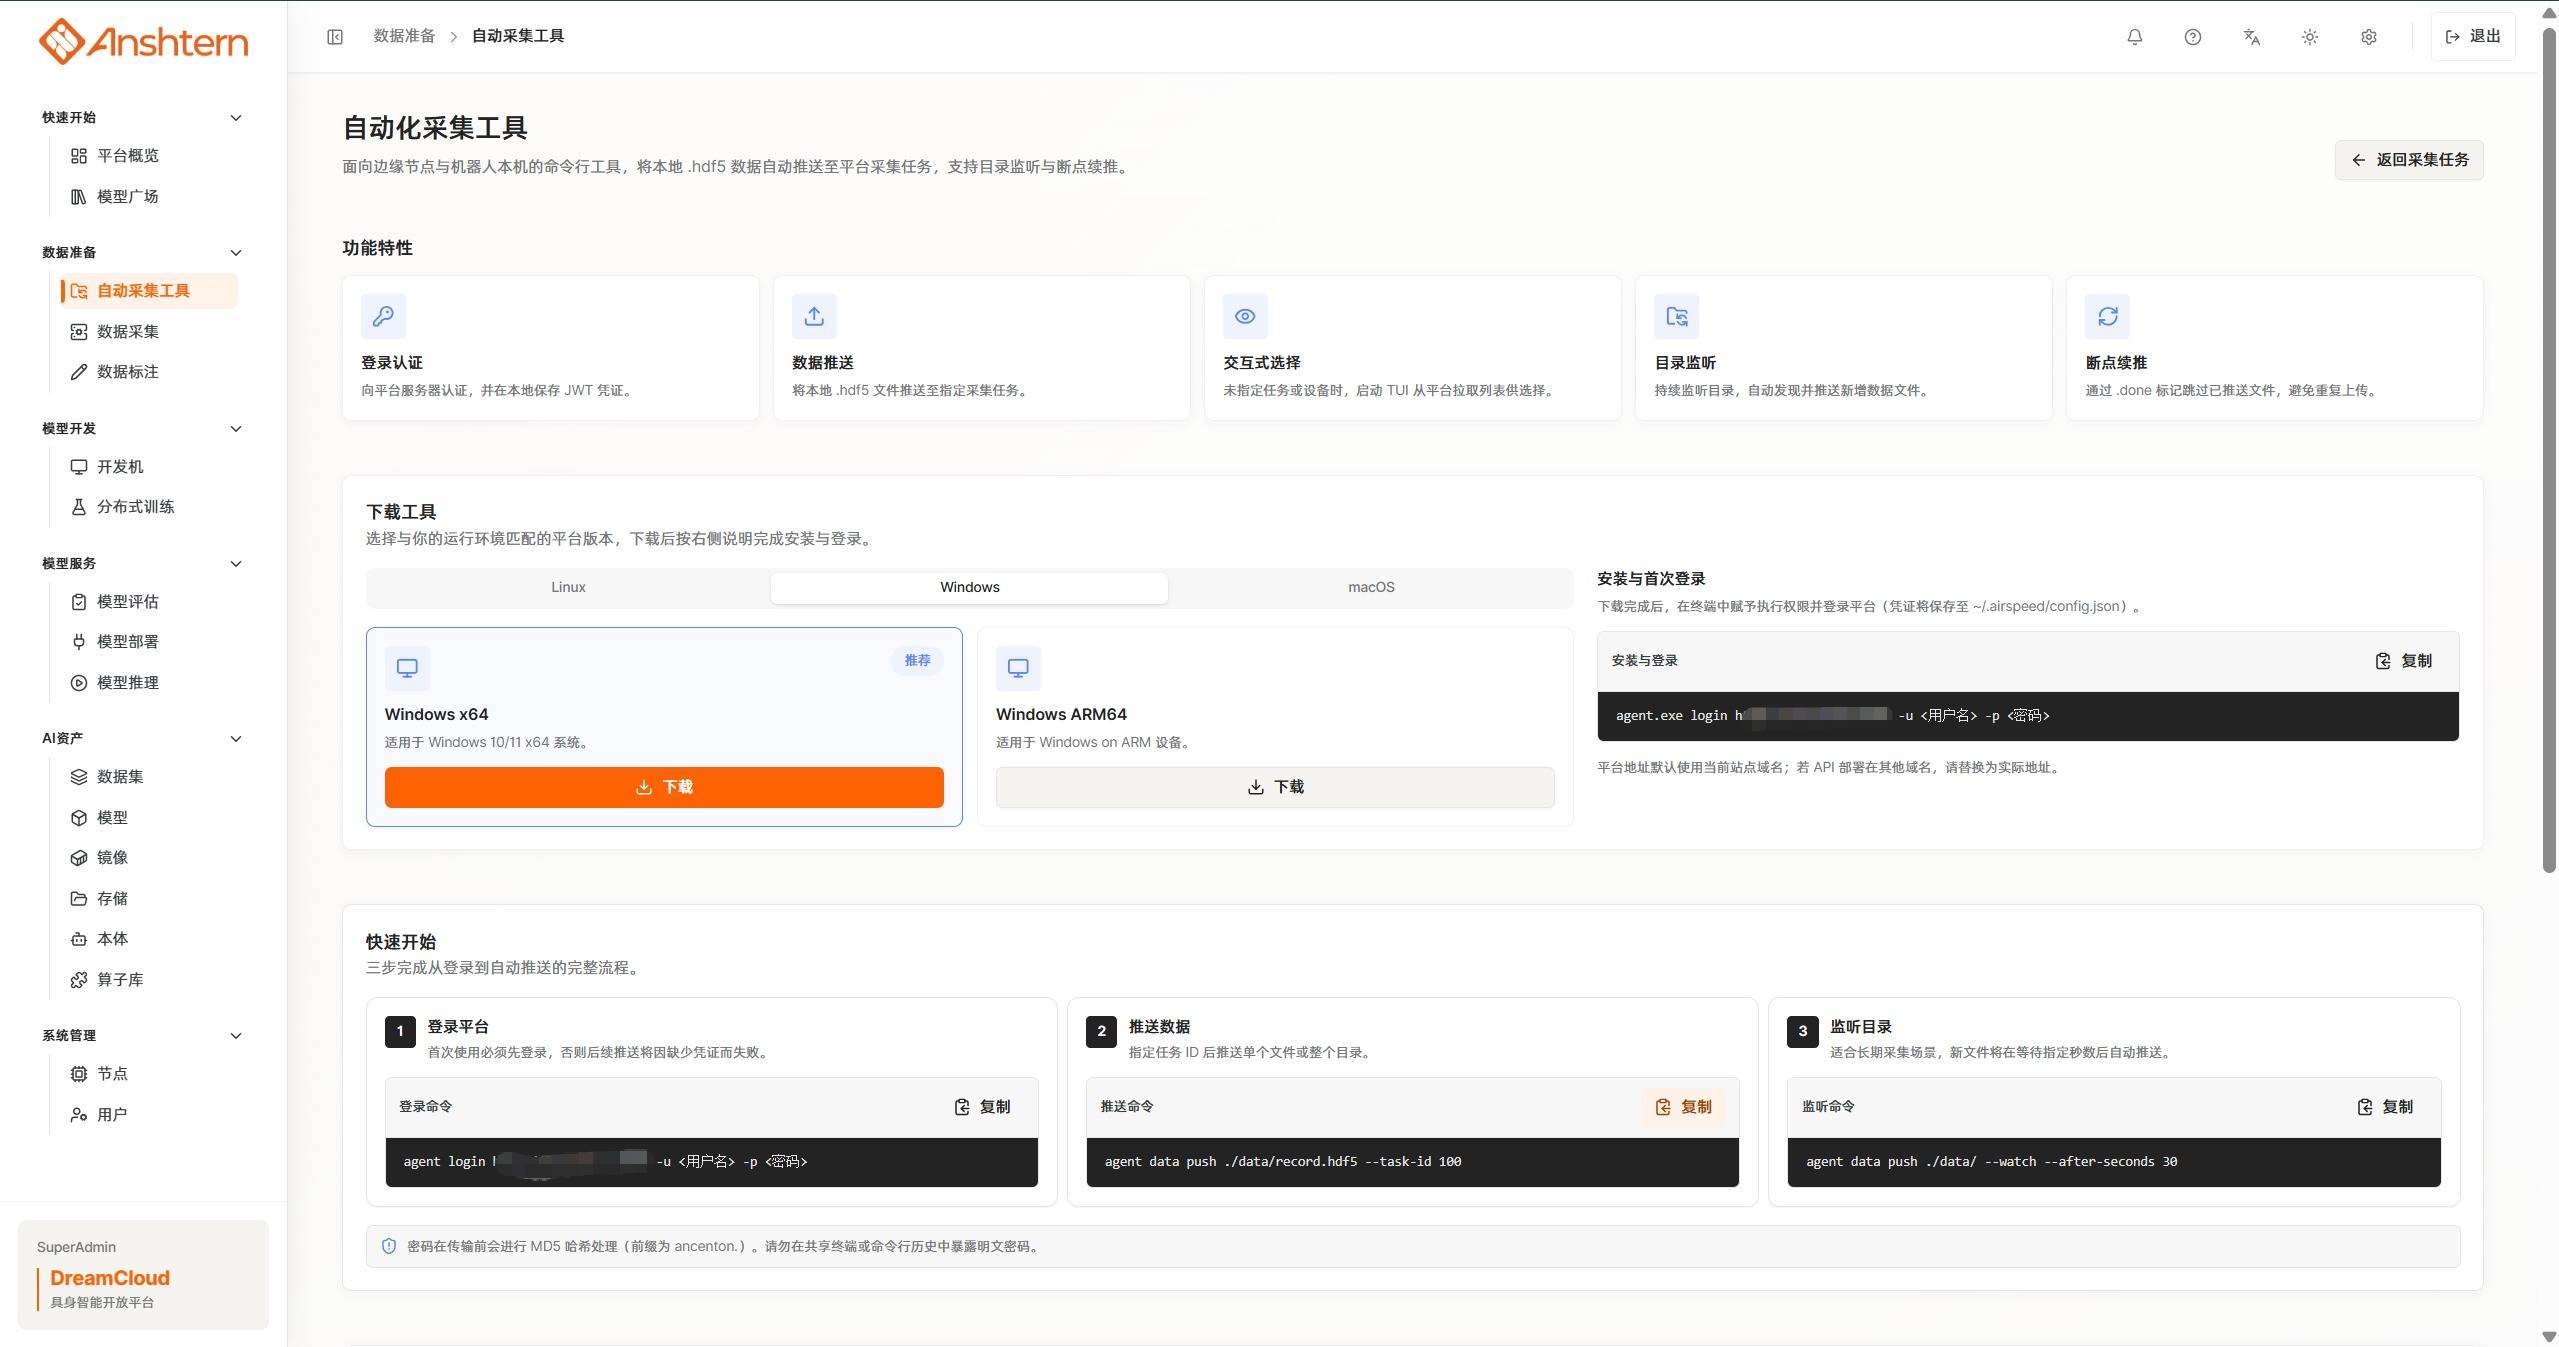The image size is (2559, 1347).
Task: Copy the 监听命令 command
Action: (2385, 1107)
